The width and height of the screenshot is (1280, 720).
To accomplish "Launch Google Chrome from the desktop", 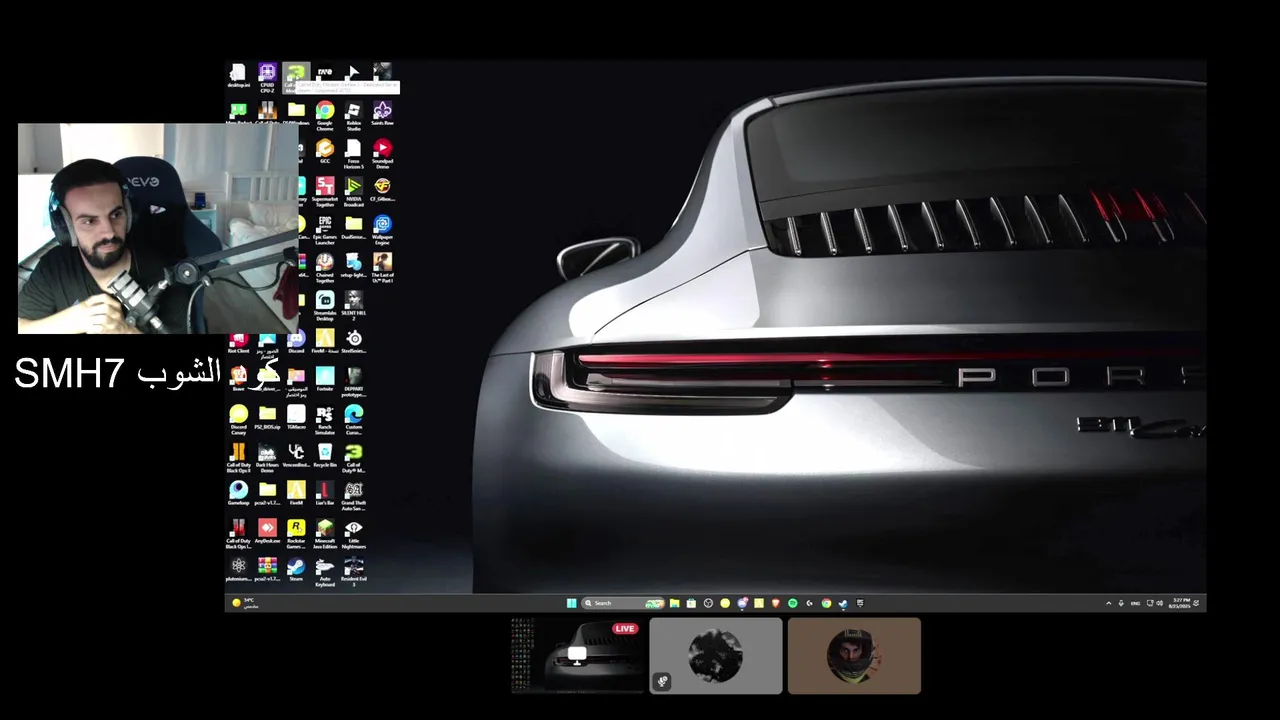I will (325, 115).
